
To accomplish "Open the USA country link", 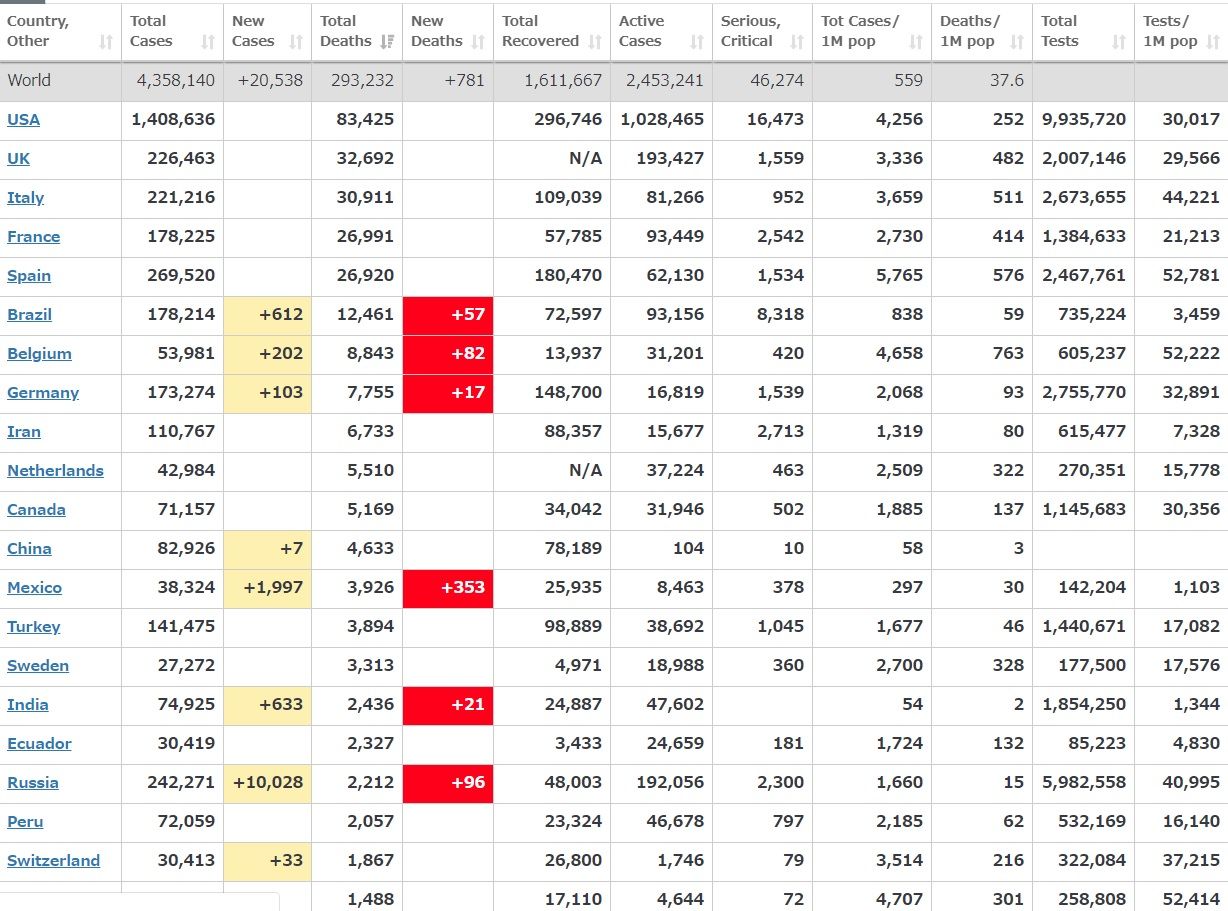I will 24,119.
